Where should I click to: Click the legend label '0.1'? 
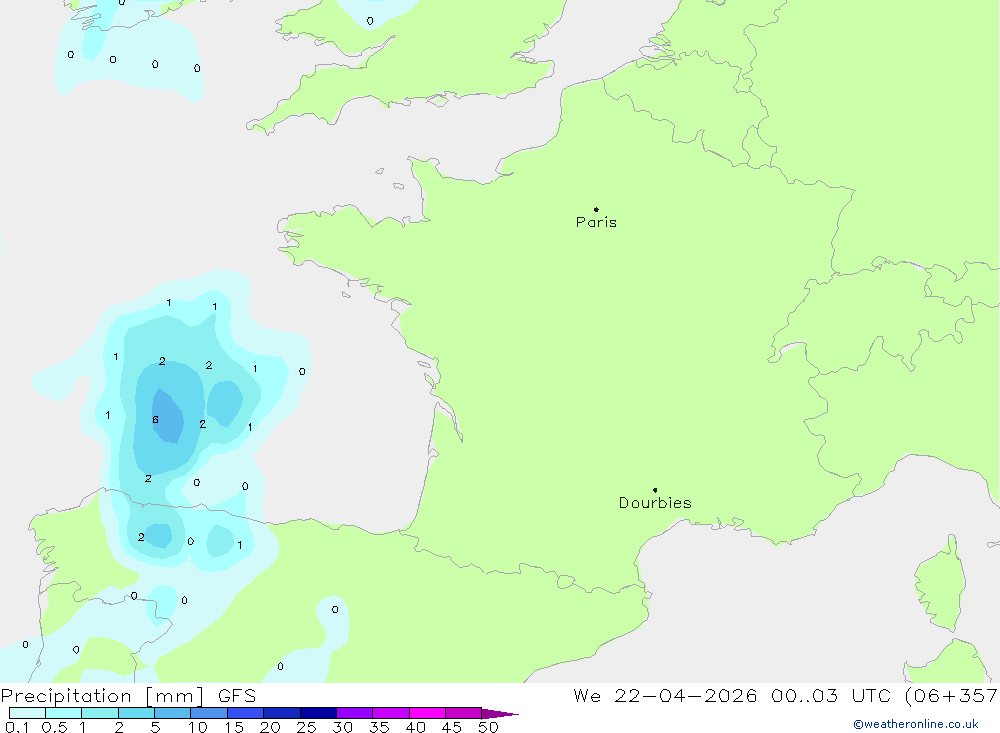pos(17,727)
